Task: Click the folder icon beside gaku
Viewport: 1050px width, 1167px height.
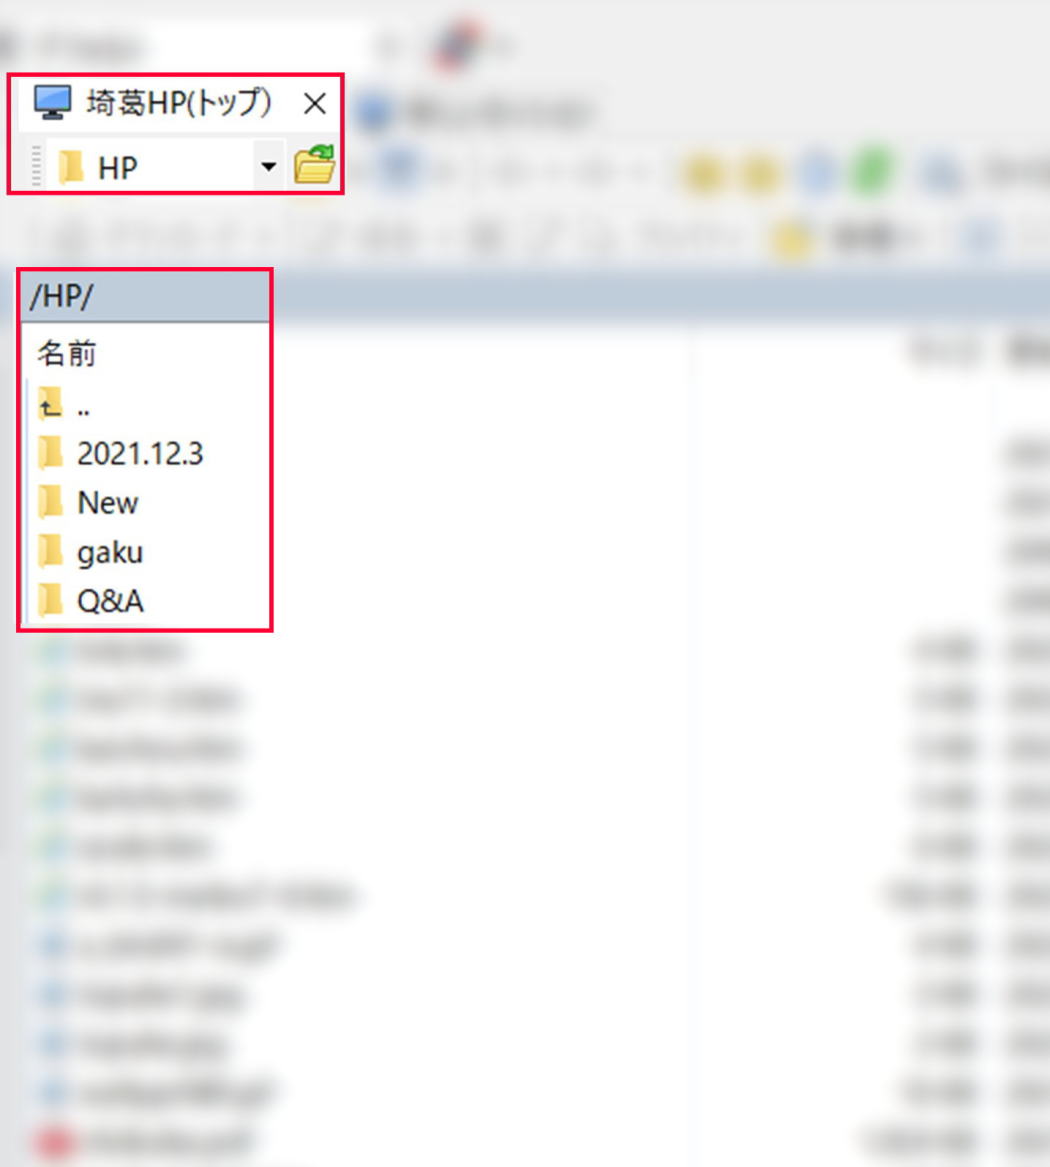Action: 50,552
